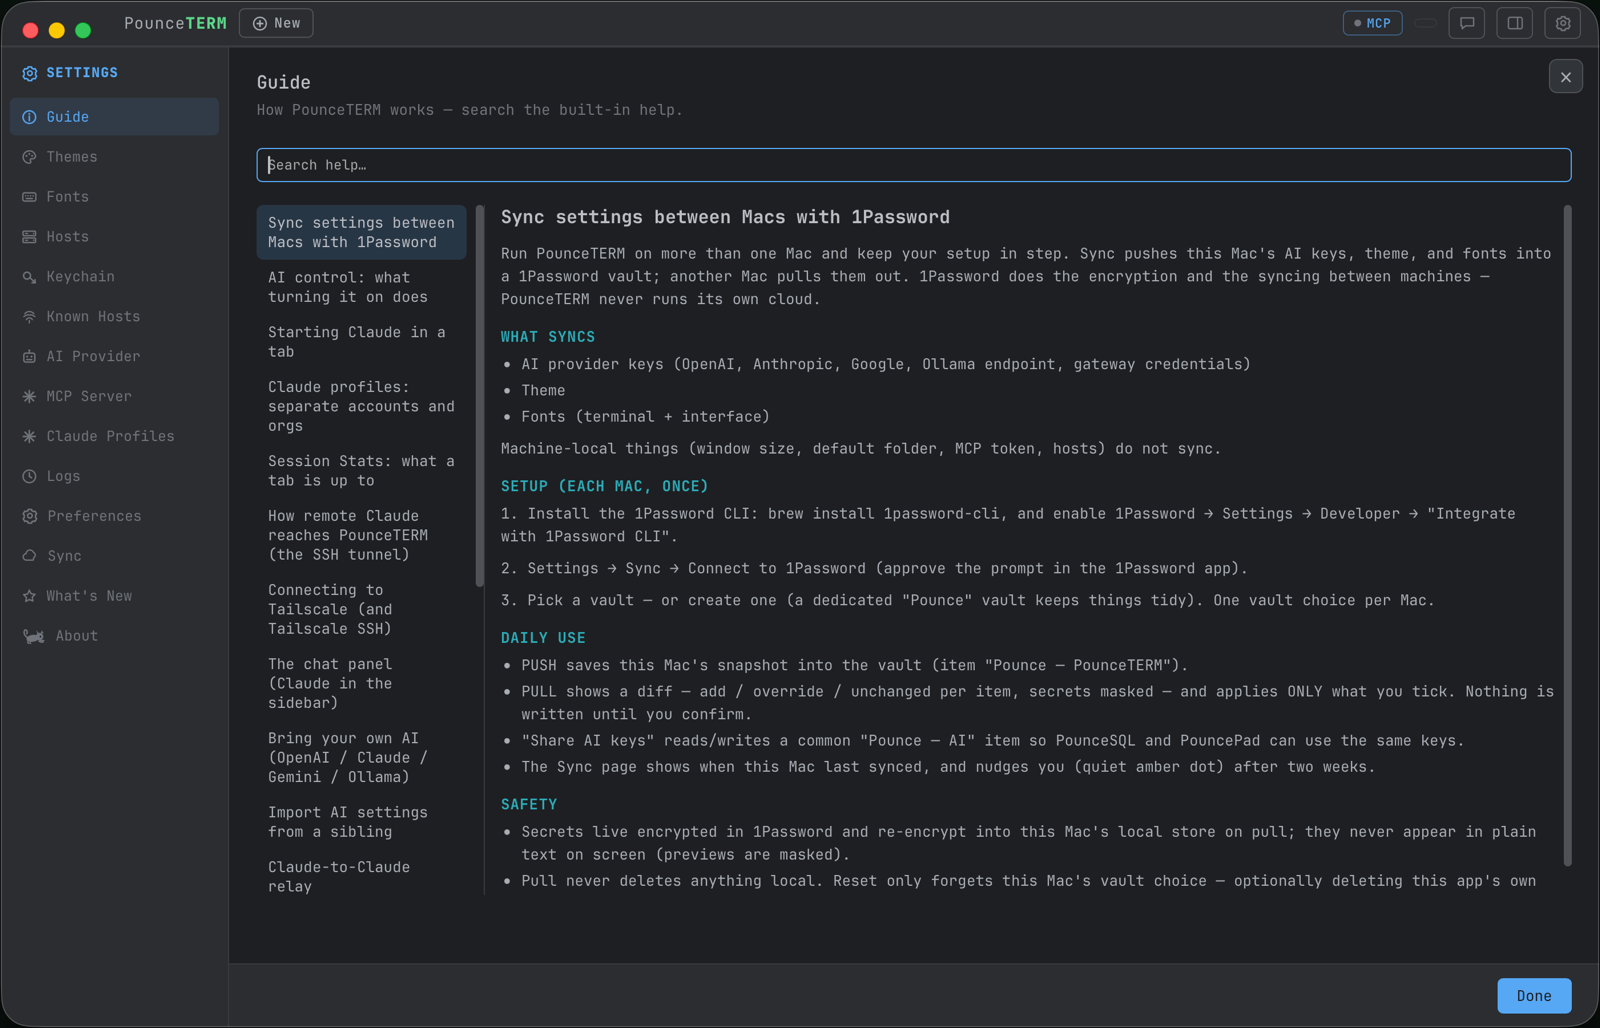Click the Done button
Screen dimensions: 1600x1028
[x=1534, y=996]
